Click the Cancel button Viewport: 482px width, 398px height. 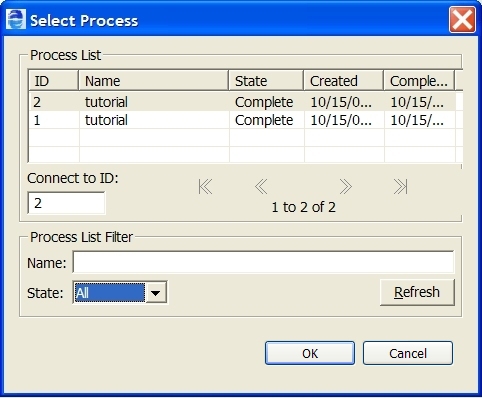click(408, 353)
